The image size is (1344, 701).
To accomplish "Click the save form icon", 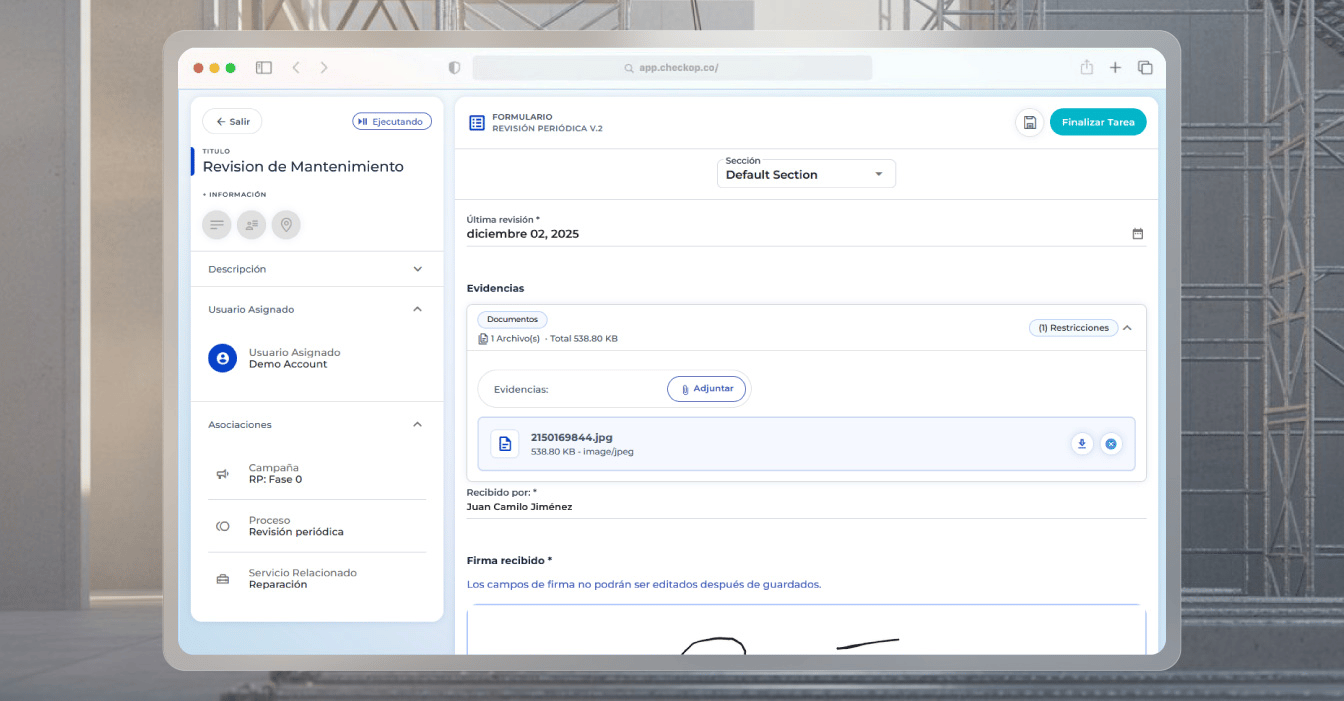I will click(1029, 122).
